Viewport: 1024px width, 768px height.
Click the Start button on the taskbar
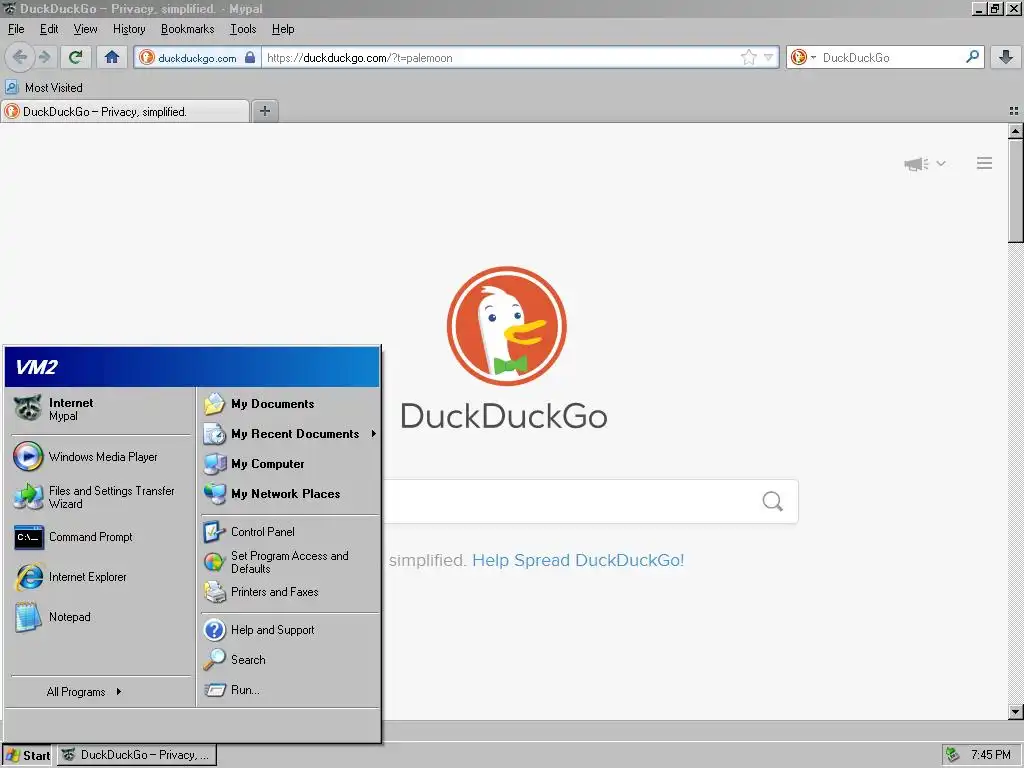(27, 755)
